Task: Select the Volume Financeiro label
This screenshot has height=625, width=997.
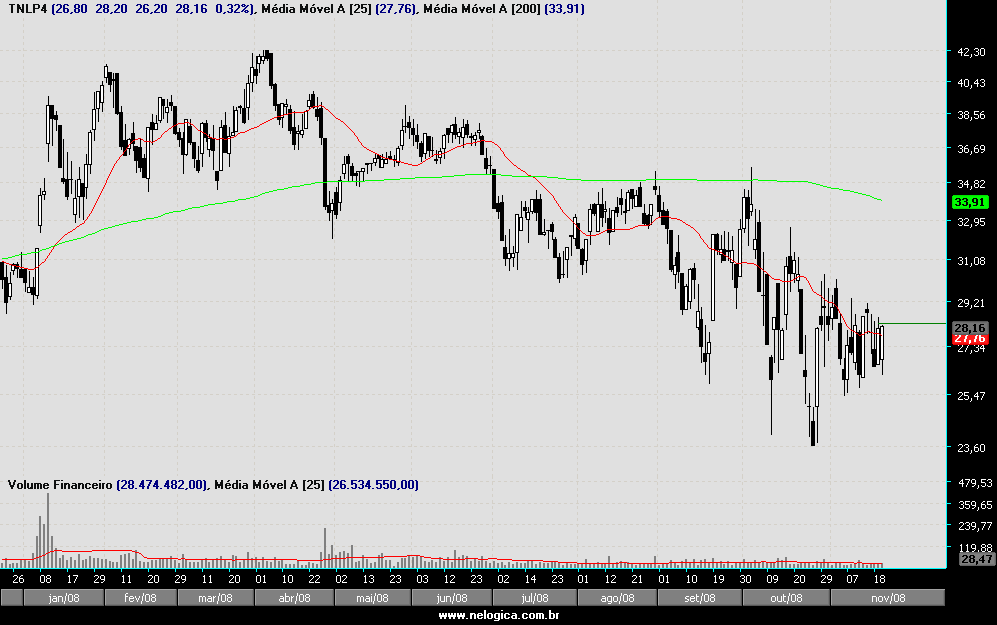Action: (x=60, y=484)
